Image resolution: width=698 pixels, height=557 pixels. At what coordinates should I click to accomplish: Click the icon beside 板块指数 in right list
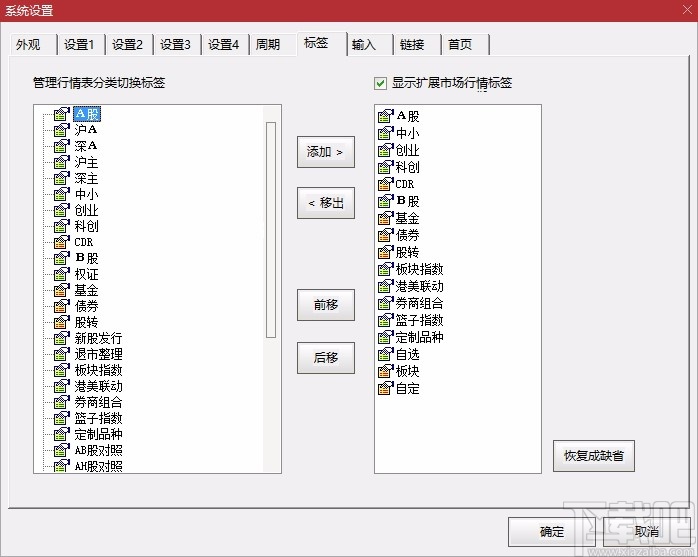(x=386, y=269)
